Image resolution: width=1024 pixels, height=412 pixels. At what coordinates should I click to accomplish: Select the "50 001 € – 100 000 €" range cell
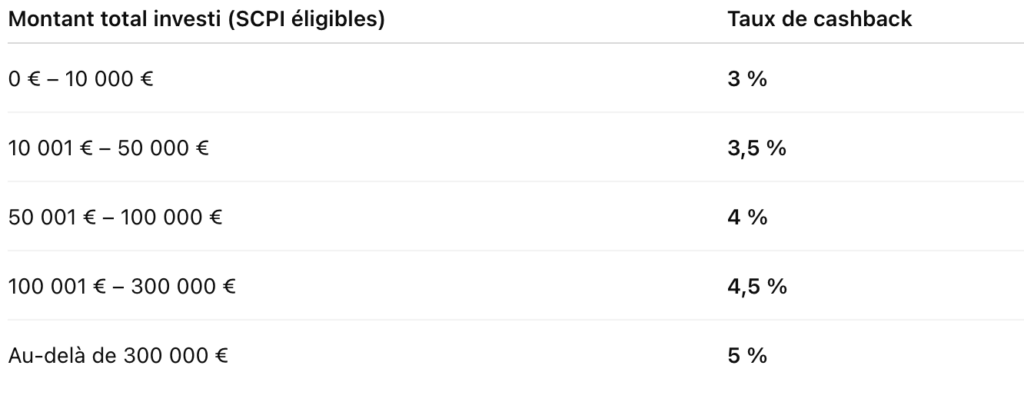click(115, 217)
